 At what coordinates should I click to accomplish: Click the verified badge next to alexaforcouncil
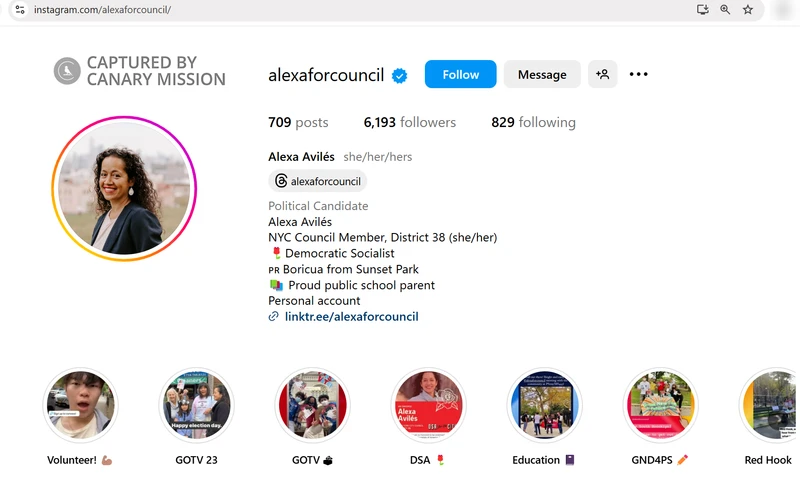point(399,76)
